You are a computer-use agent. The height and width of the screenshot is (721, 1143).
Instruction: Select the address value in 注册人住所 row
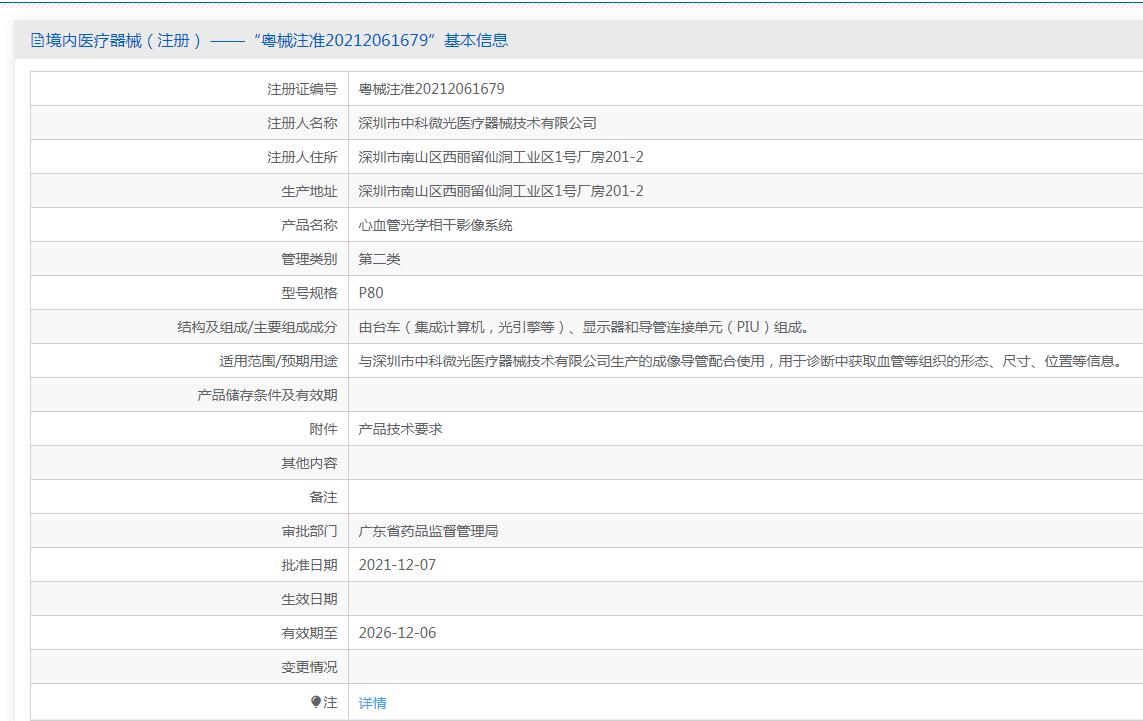tap(501, 157)
